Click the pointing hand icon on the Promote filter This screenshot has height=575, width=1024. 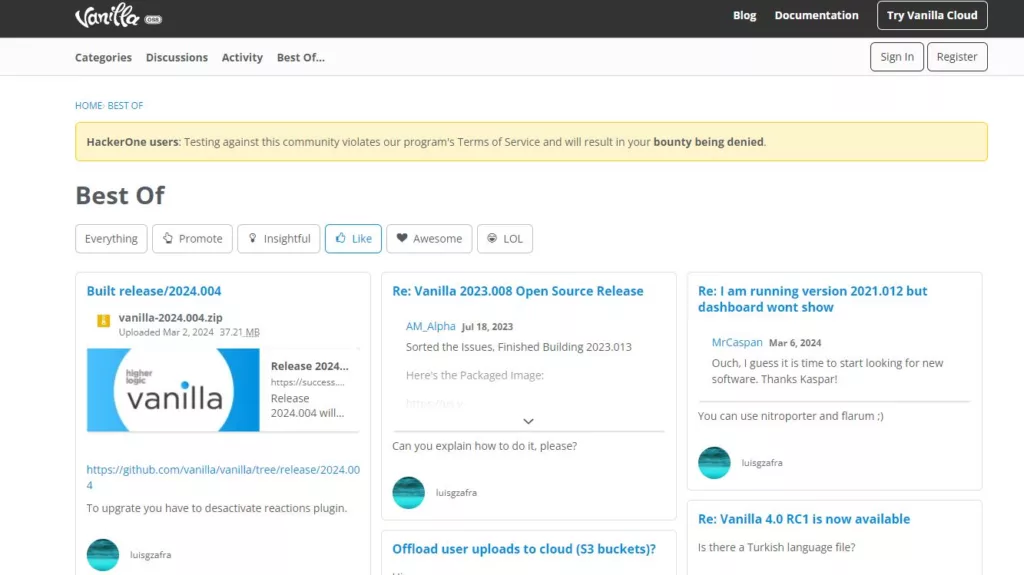tap(168, 238)
